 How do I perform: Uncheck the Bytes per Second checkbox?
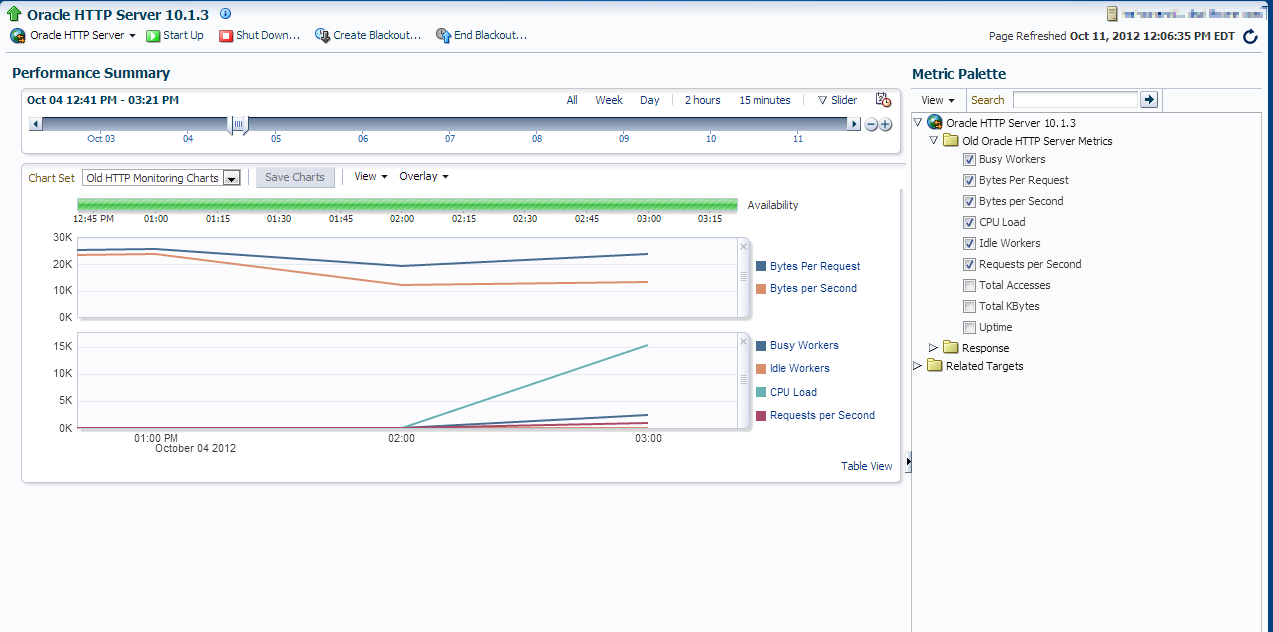tap(969, 201)
